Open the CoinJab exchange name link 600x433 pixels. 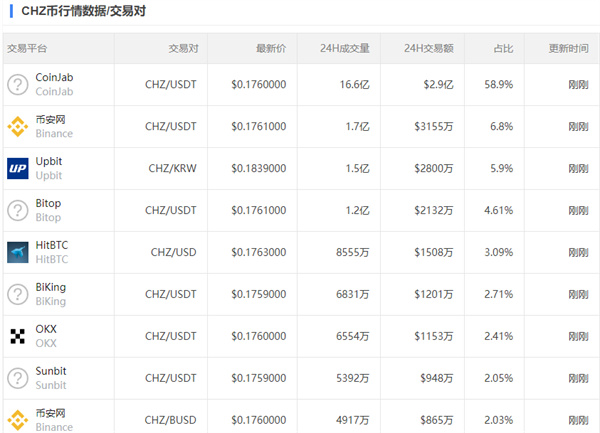pyautogui.click(x=55, y=77)
